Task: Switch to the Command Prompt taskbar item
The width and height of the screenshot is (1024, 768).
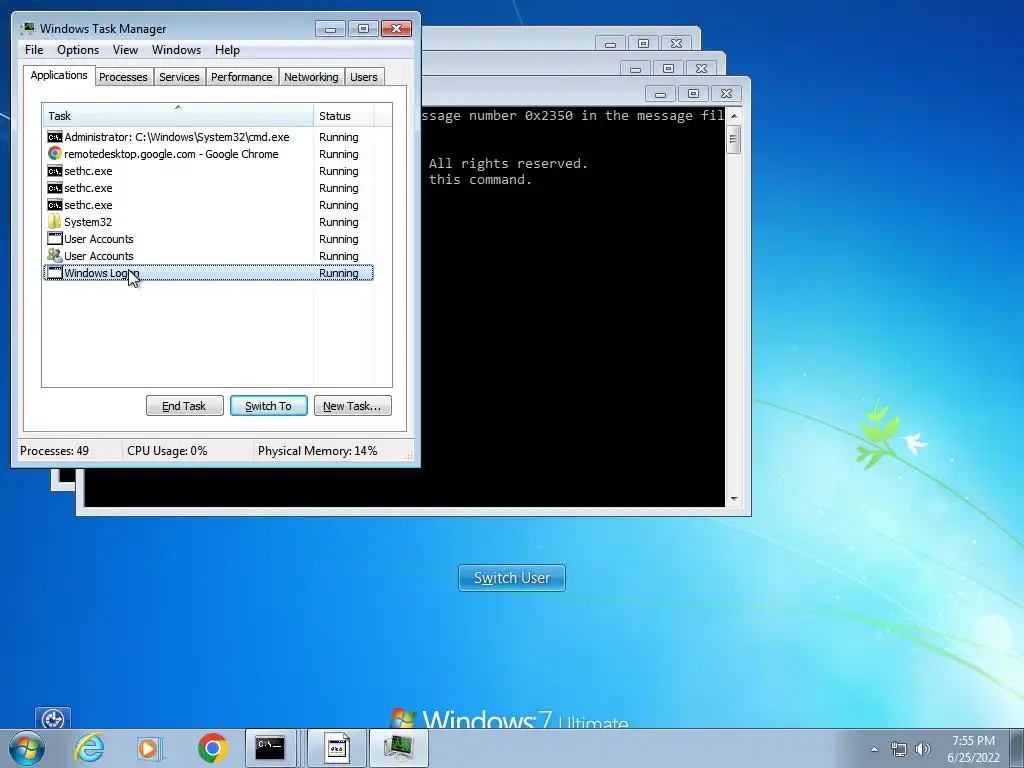Action: (271, 748)
